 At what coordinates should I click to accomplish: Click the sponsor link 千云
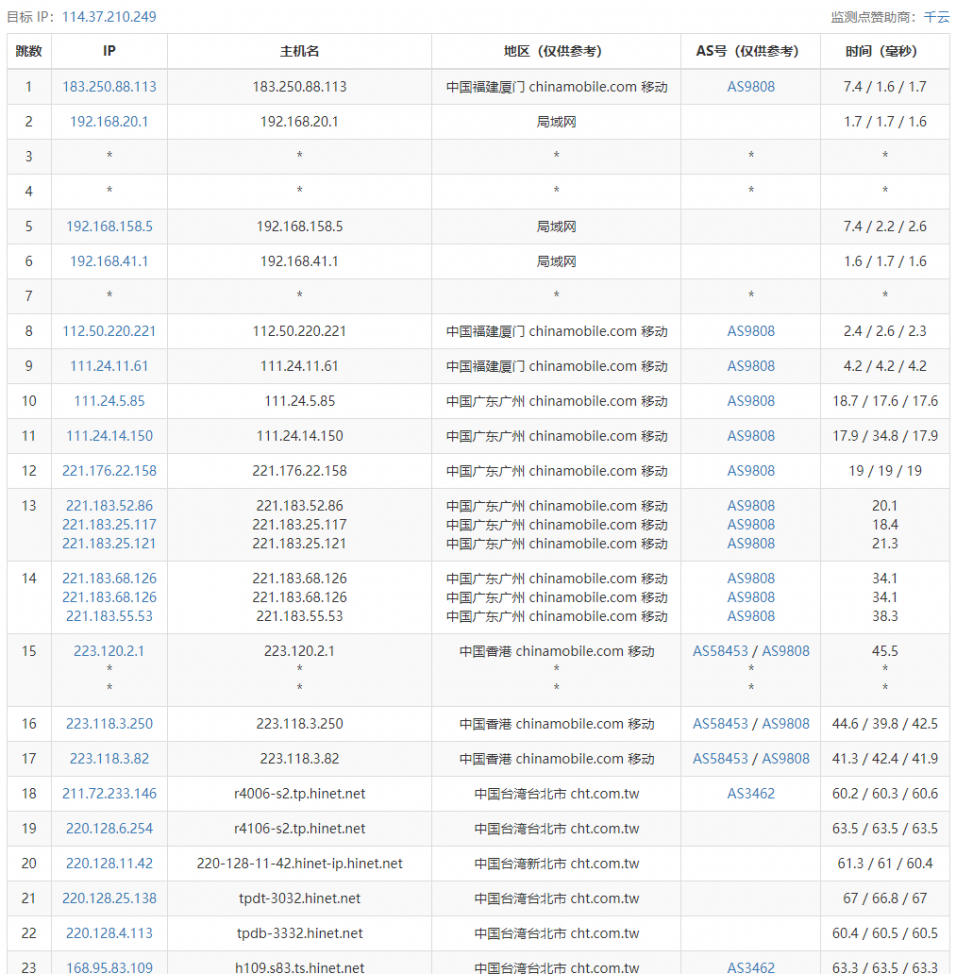[936, 17]
